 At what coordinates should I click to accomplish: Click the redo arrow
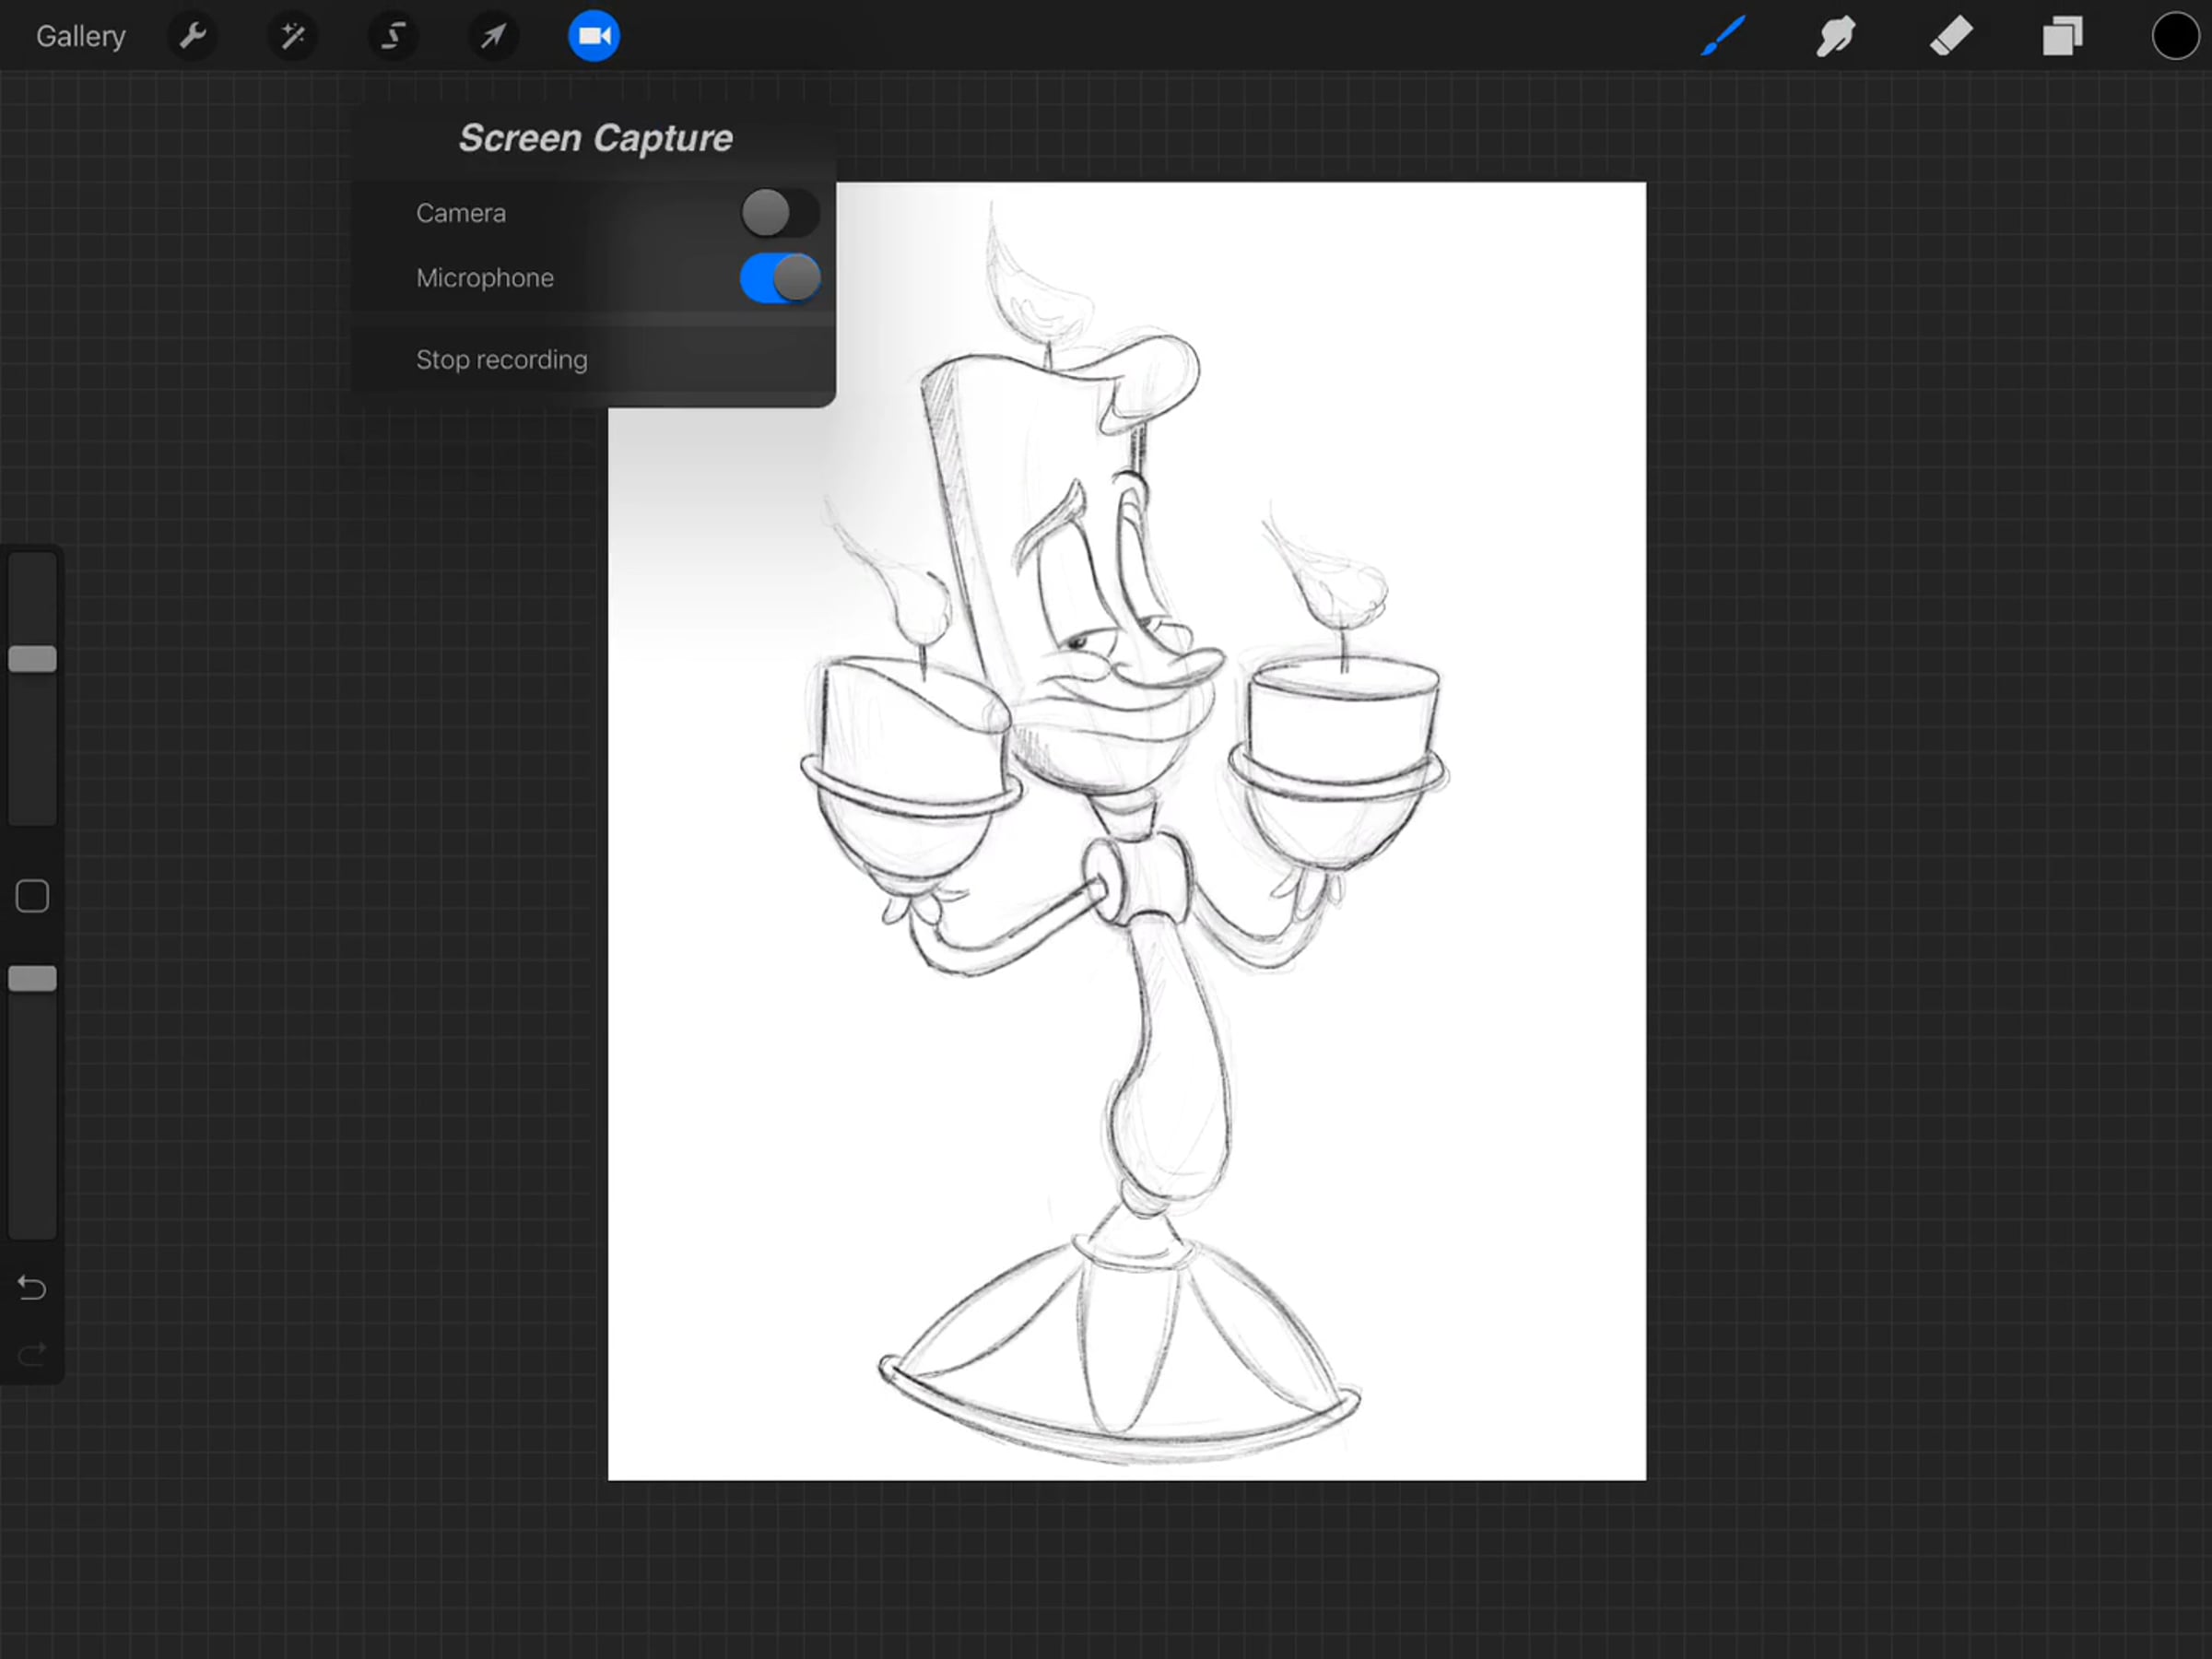(32, 1354)
